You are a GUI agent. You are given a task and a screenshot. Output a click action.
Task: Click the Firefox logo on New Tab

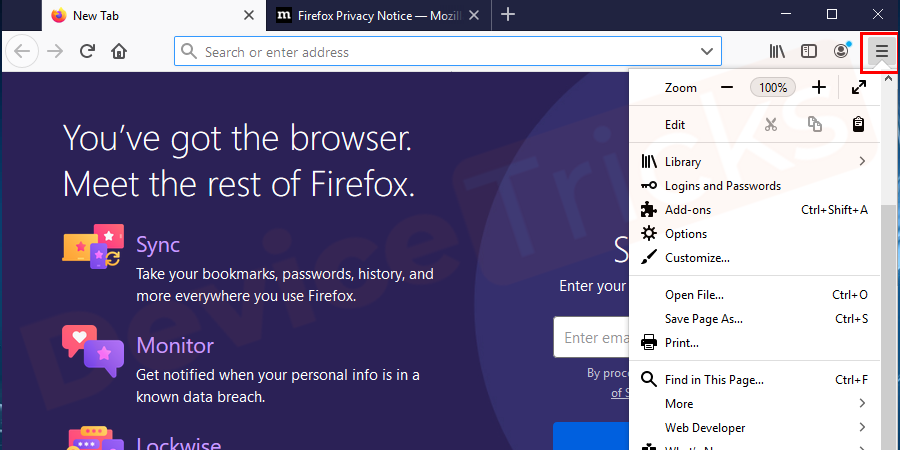click(x=59, y=15)
